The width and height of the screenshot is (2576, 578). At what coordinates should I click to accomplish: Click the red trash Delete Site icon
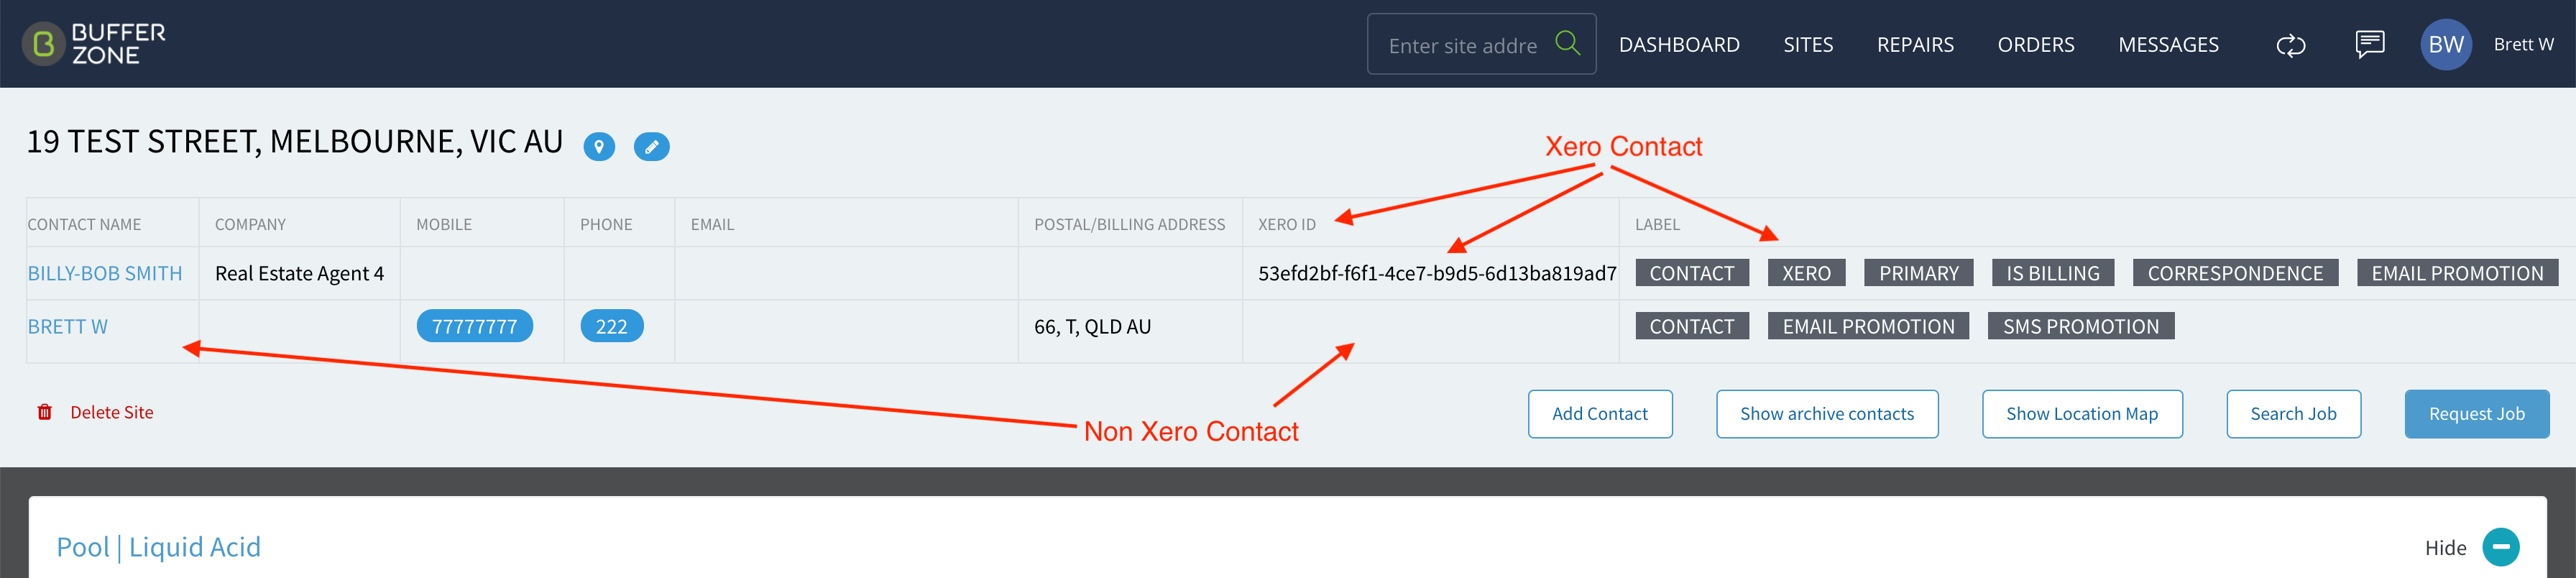45,412
